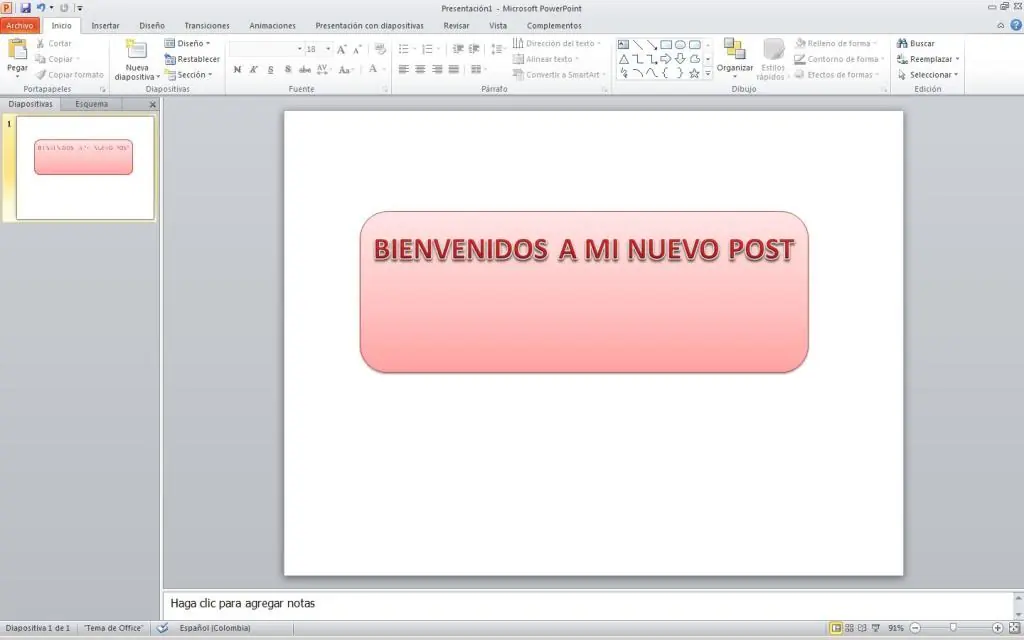The width and height of the screenshot is (1024, 640).
Task: Open Sección dropdown
Action: [x=188, y=74]
